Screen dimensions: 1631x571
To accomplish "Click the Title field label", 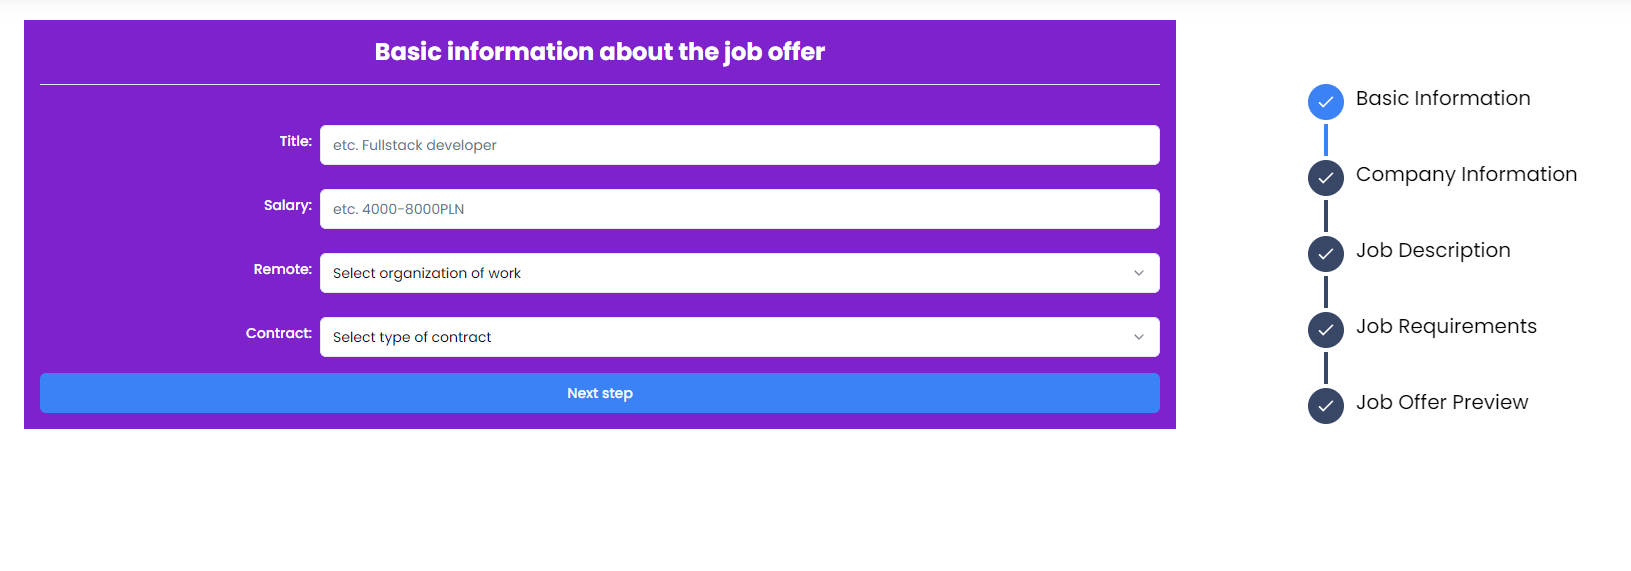I will coord(295,141).
